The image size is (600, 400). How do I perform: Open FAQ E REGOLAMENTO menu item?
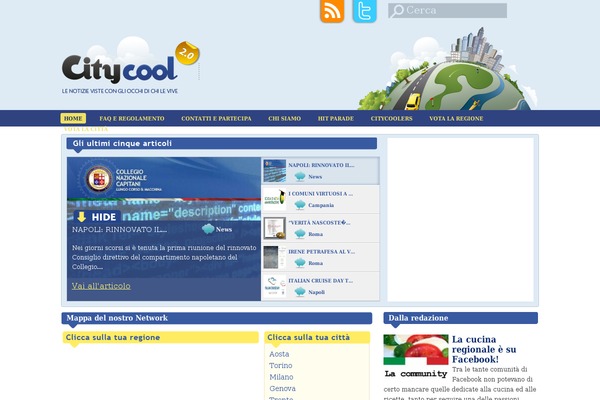tap(132, 119)
